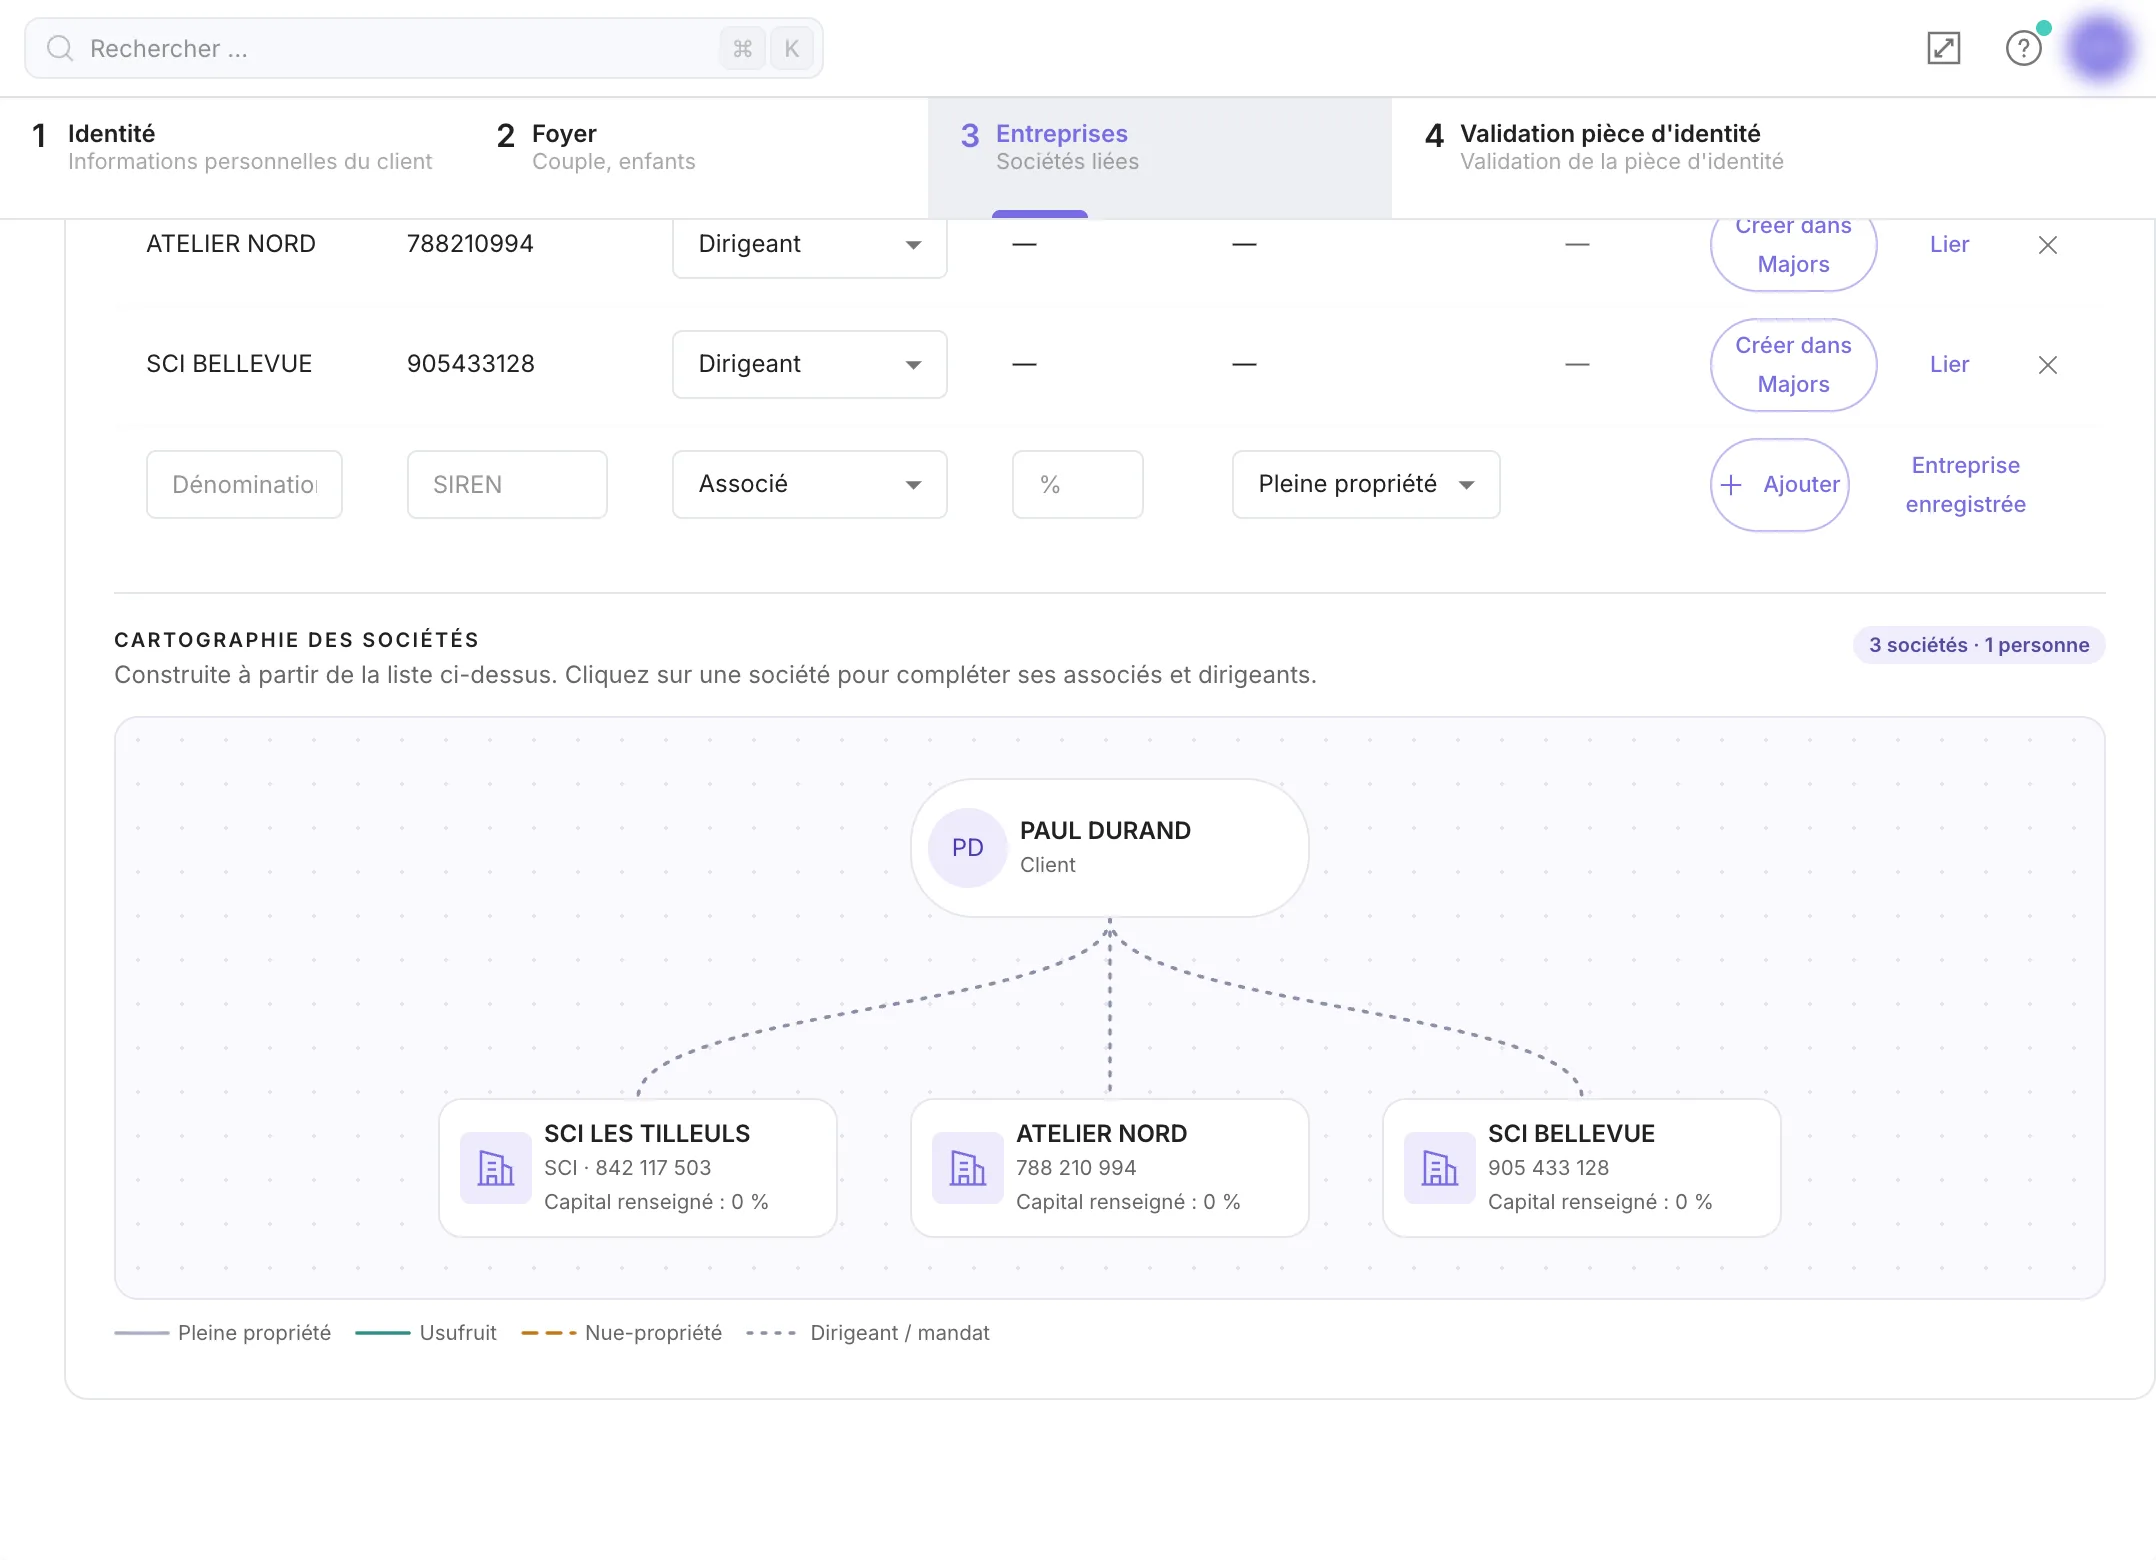Click Entreprise enregistrée link
Screen dimensions: 2156x1560
1965,484
